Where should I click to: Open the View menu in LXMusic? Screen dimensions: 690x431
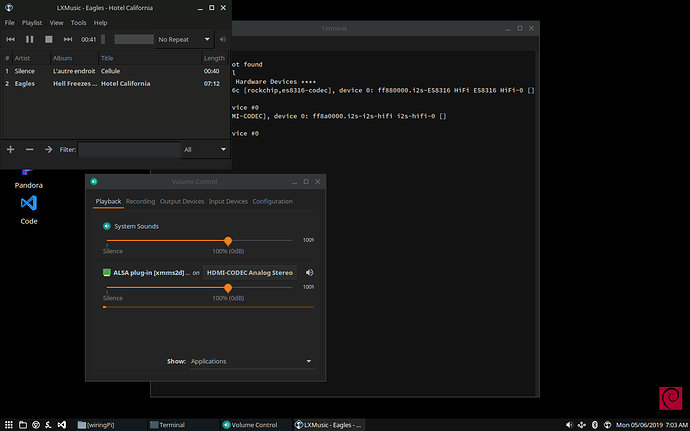[x=56, y=22]
